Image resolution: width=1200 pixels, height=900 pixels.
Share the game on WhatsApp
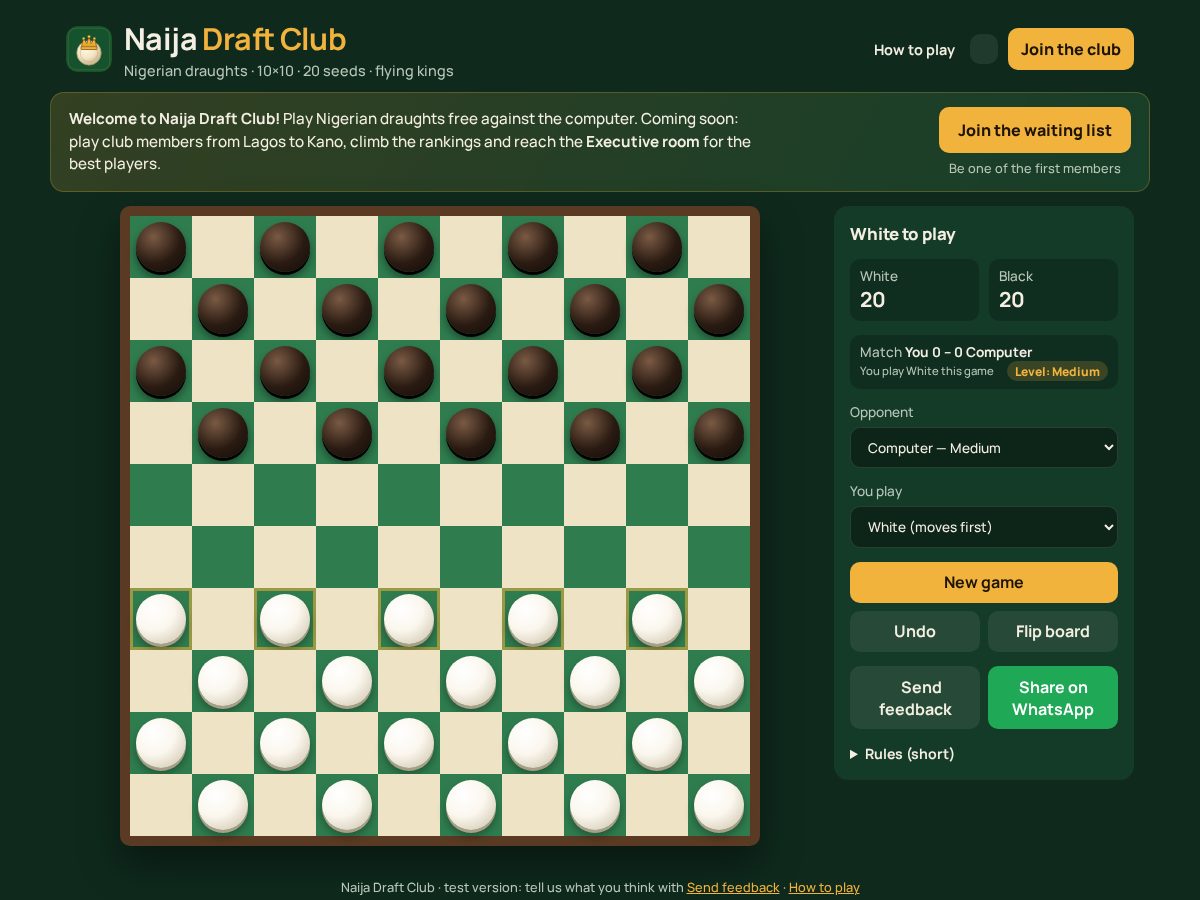click(x=1053, y=698)
